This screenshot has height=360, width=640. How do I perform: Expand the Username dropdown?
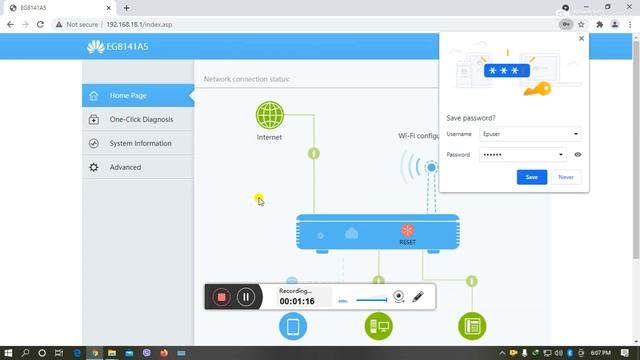pyautogui.click(x=576, y=134)
